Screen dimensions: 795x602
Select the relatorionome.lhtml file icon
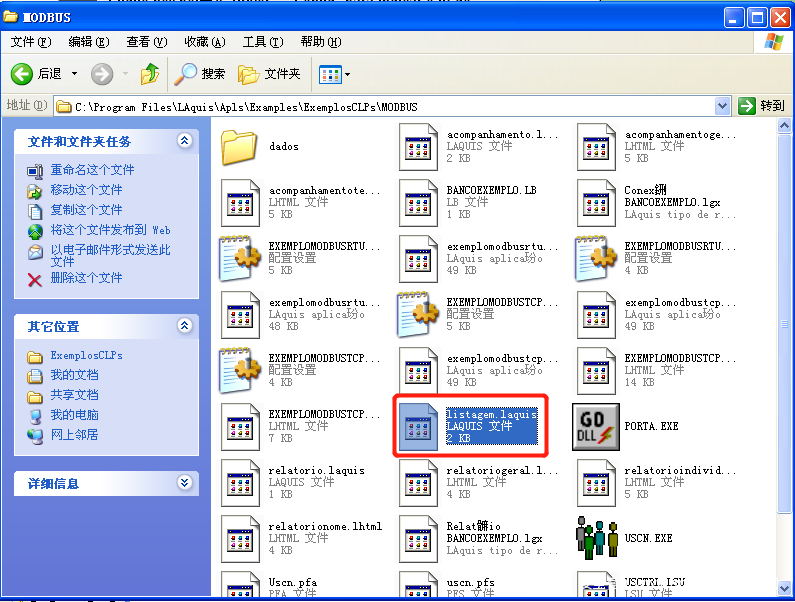[x=240, y=539]
